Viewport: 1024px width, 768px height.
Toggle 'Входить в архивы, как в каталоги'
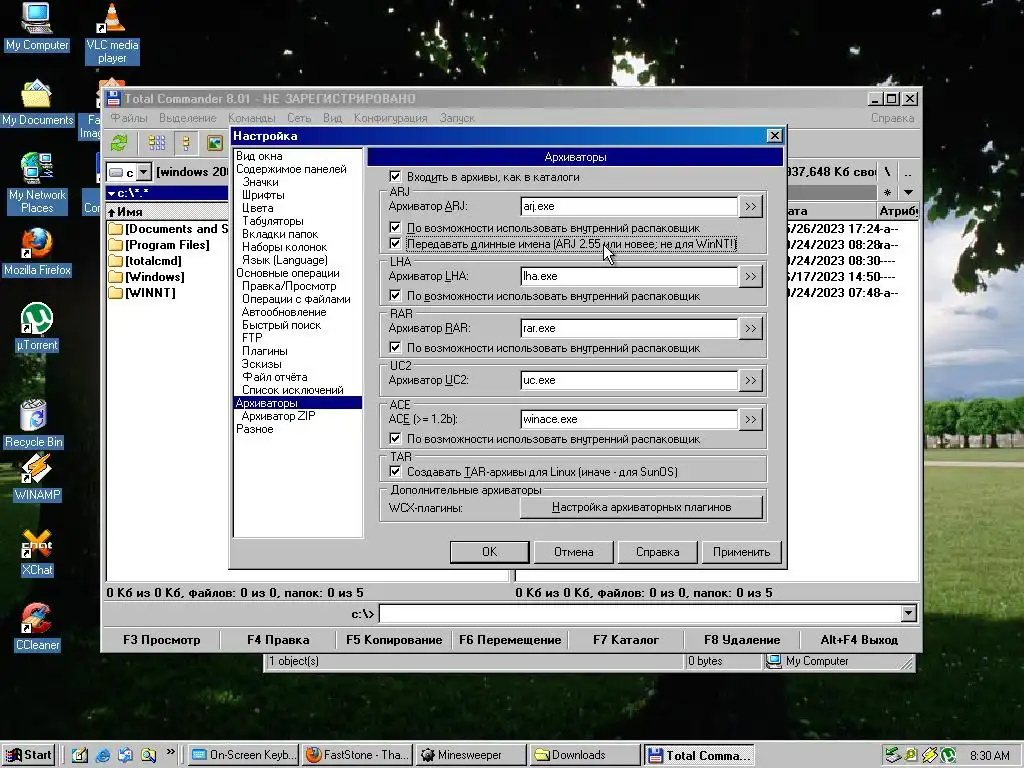click(x=395, y=176)
